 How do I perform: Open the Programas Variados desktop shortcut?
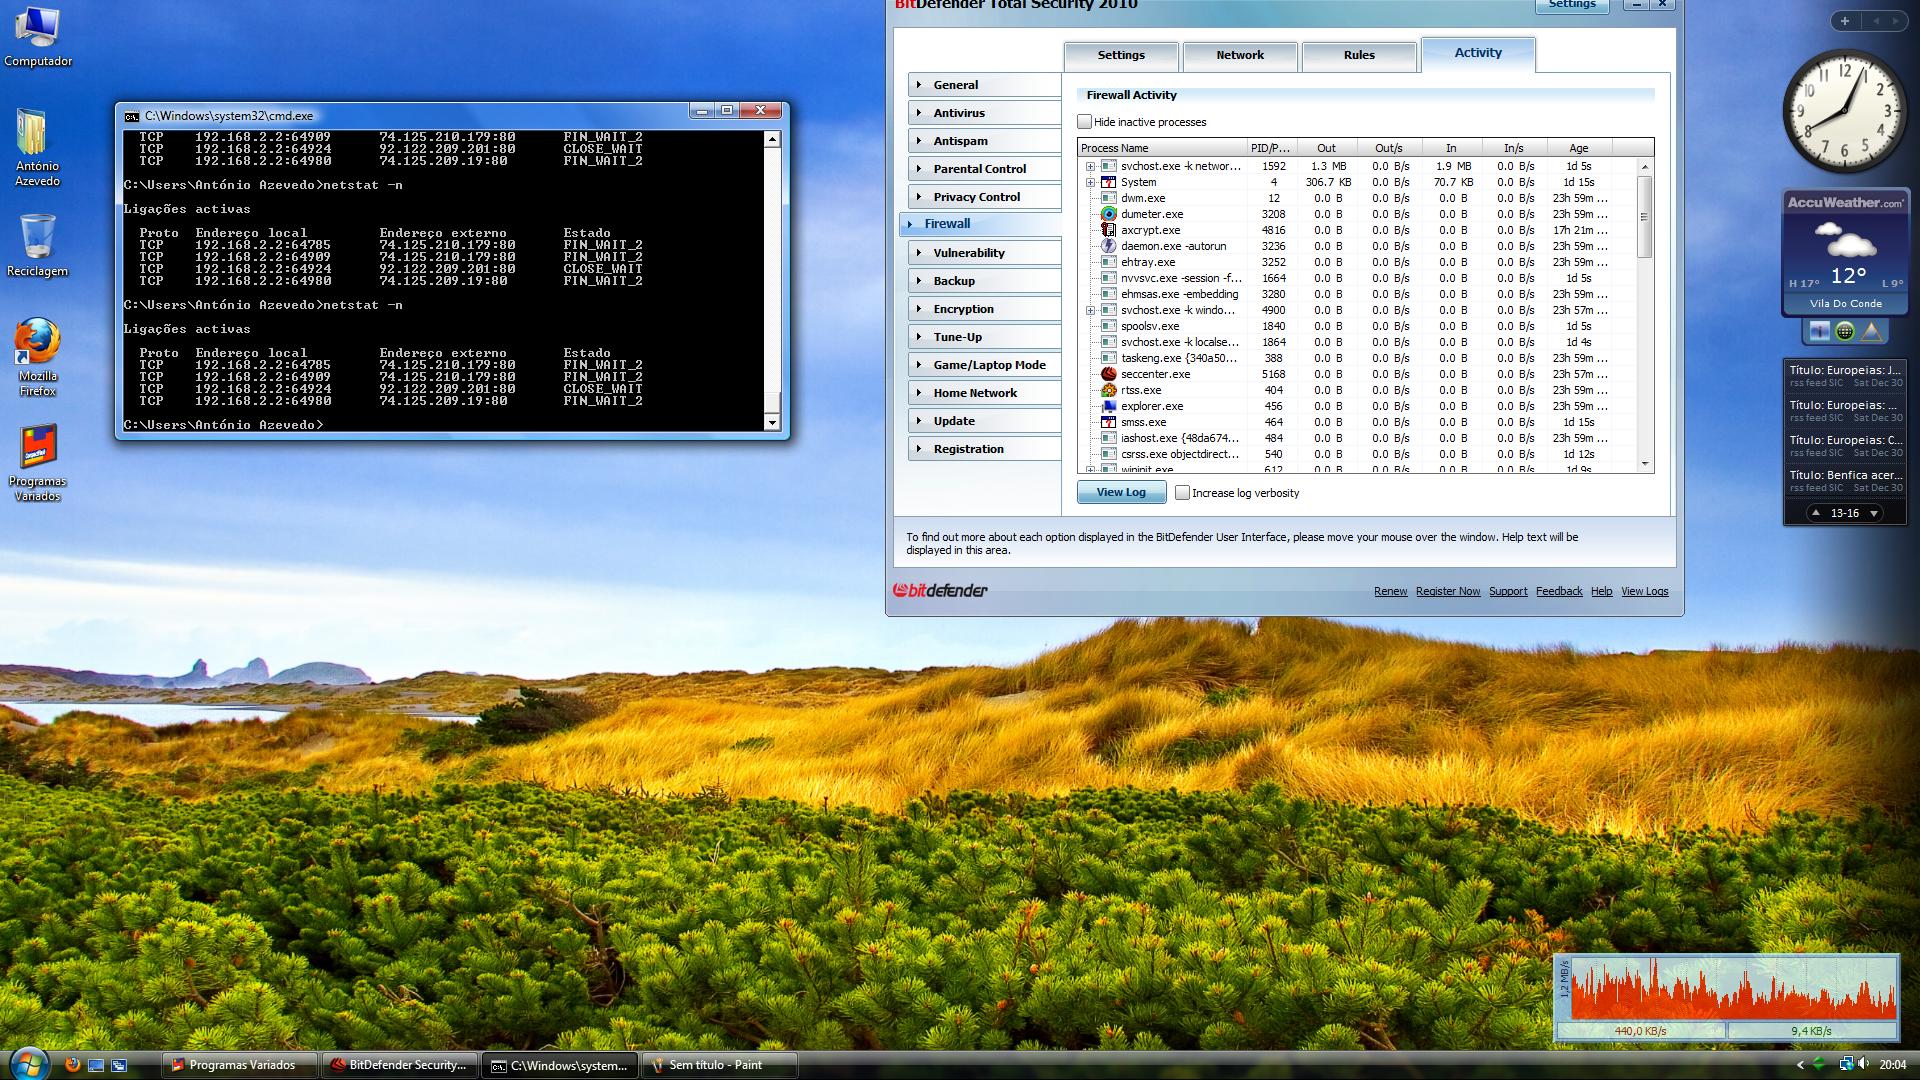click(37, 463)
